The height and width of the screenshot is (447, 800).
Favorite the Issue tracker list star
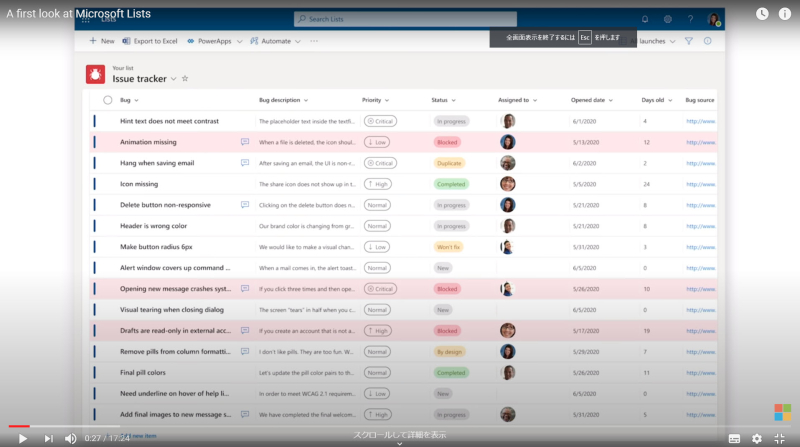point(185,79)
